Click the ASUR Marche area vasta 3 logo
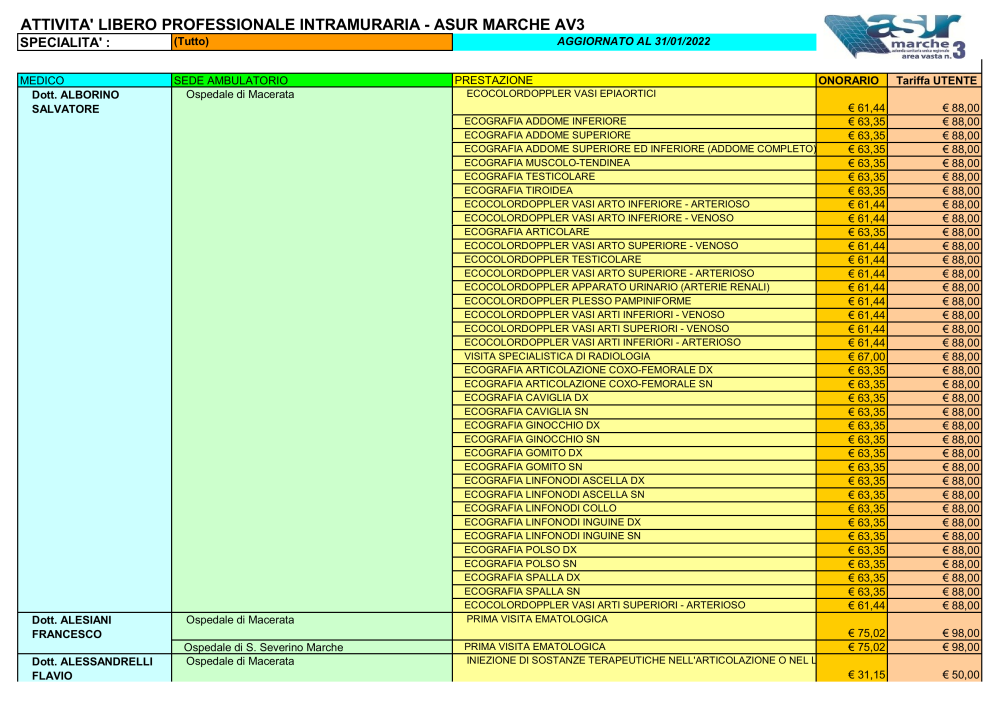 (895, 39)
